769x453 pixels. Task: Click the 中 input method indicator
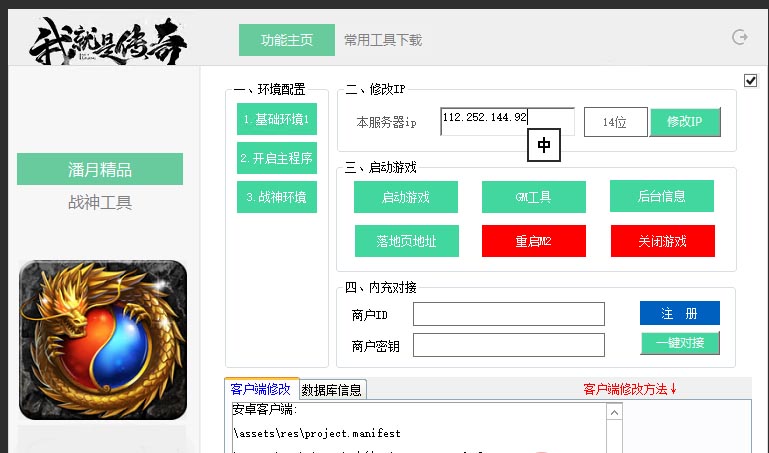[544, 145]
